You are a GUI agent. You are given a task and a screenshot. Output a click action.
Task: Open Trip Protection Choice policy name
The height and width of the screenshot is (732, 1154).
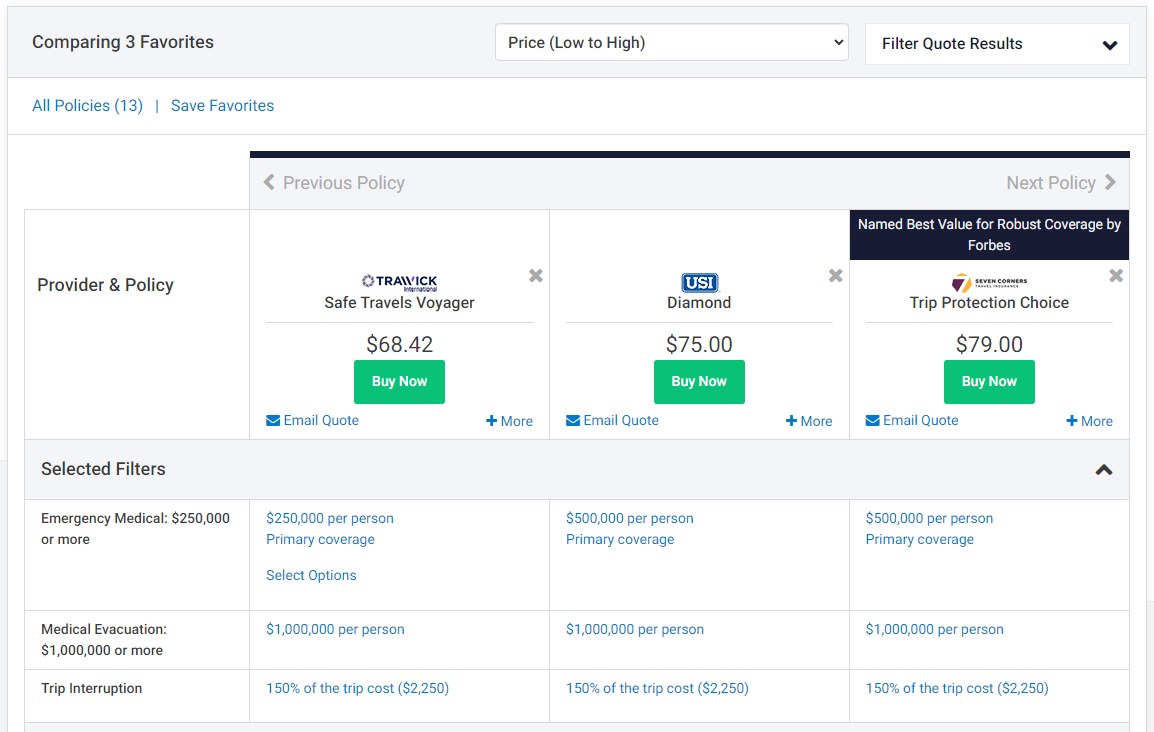click(x=989, y=303)
